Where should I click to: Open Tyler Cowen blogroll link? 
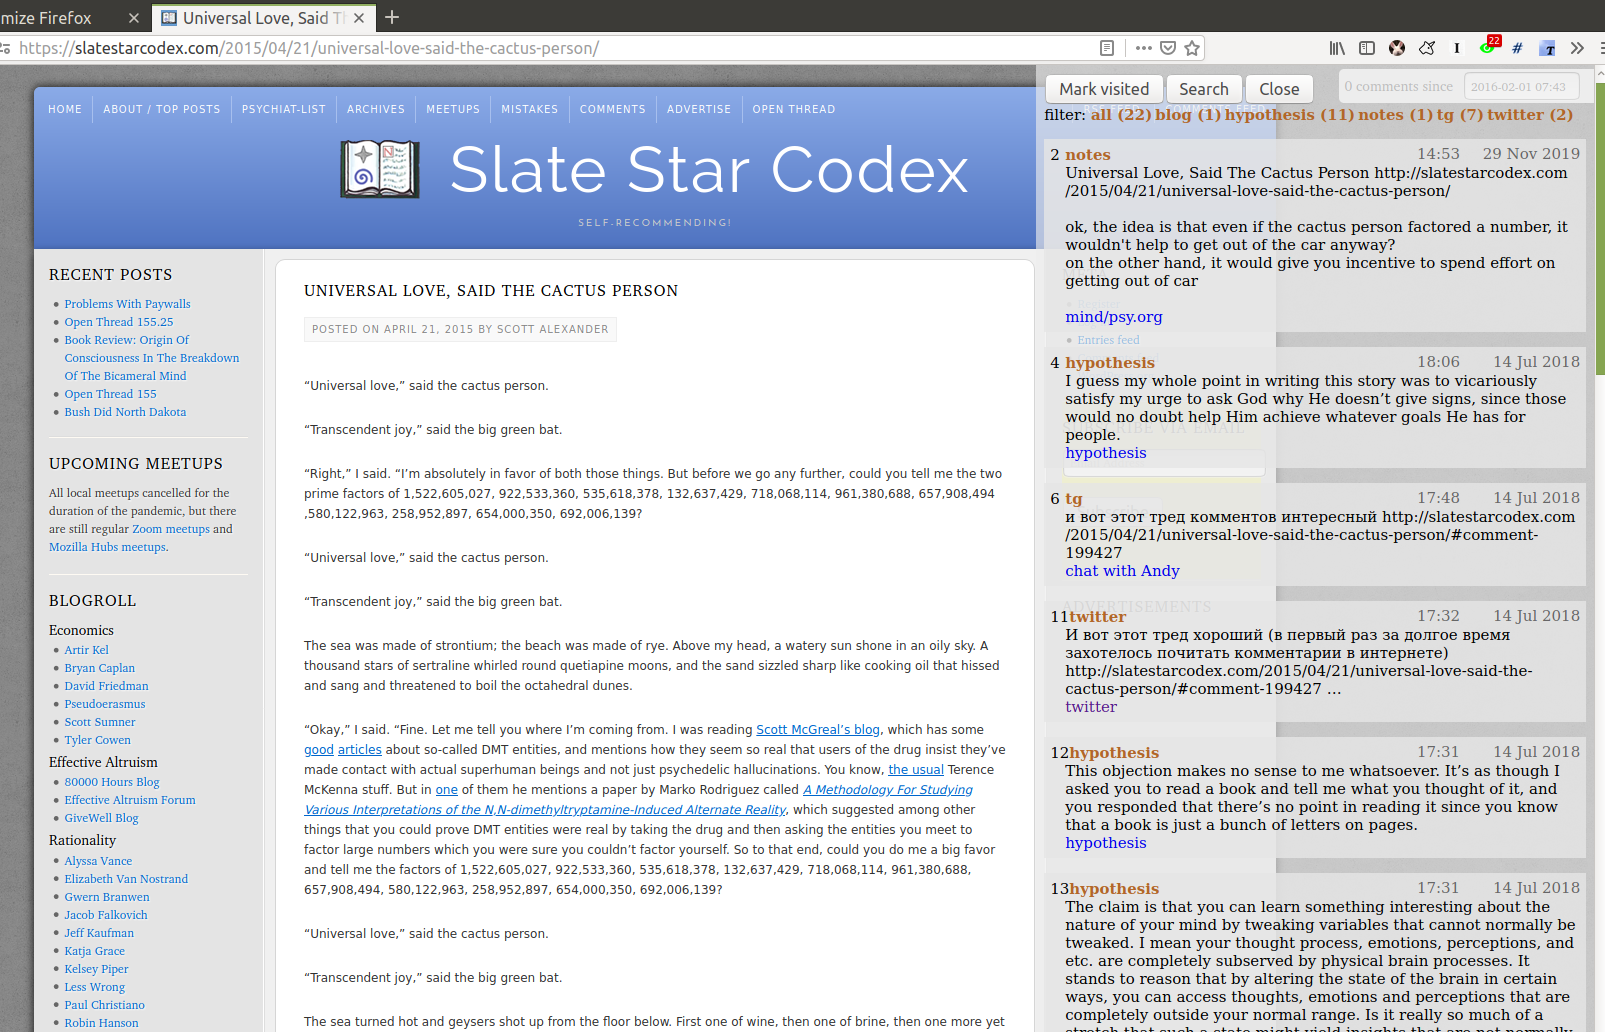(x=98, y=740)
